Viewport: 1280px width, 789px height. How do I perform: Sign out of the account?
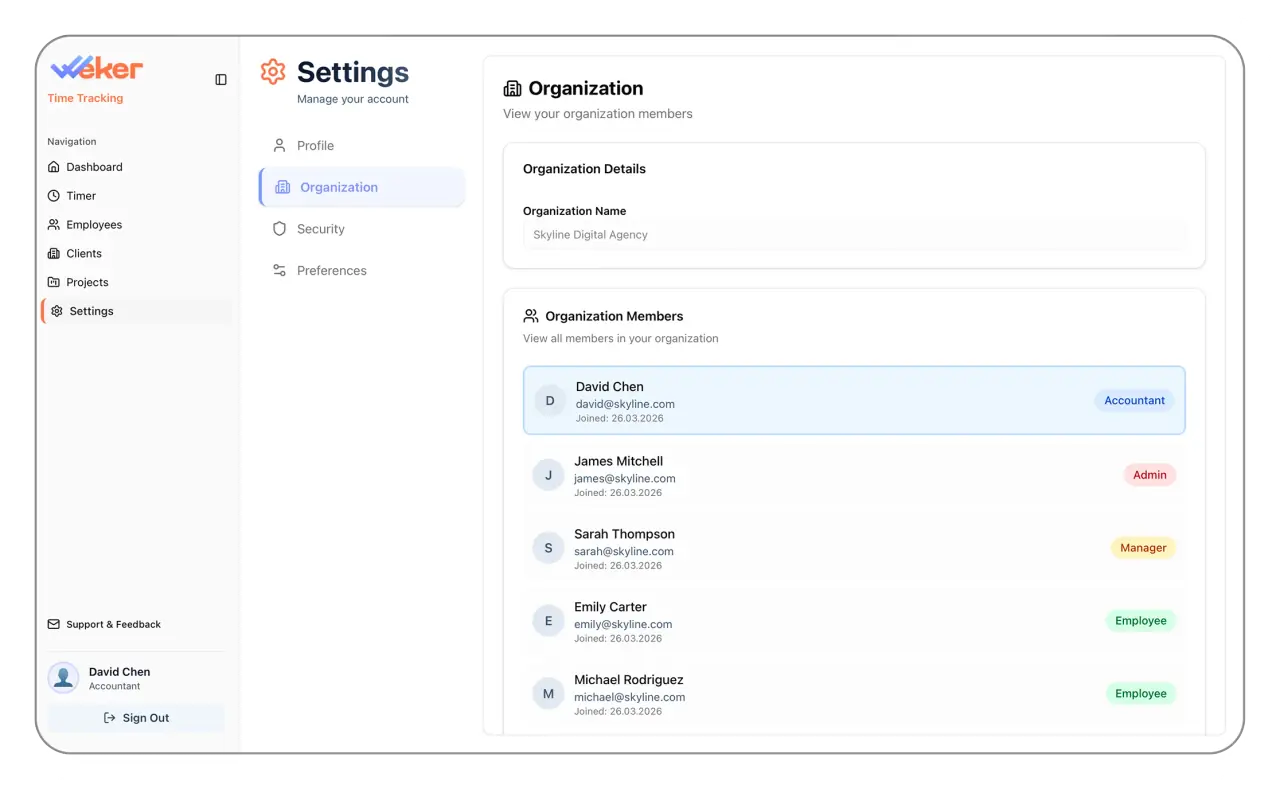coord(136,717)
